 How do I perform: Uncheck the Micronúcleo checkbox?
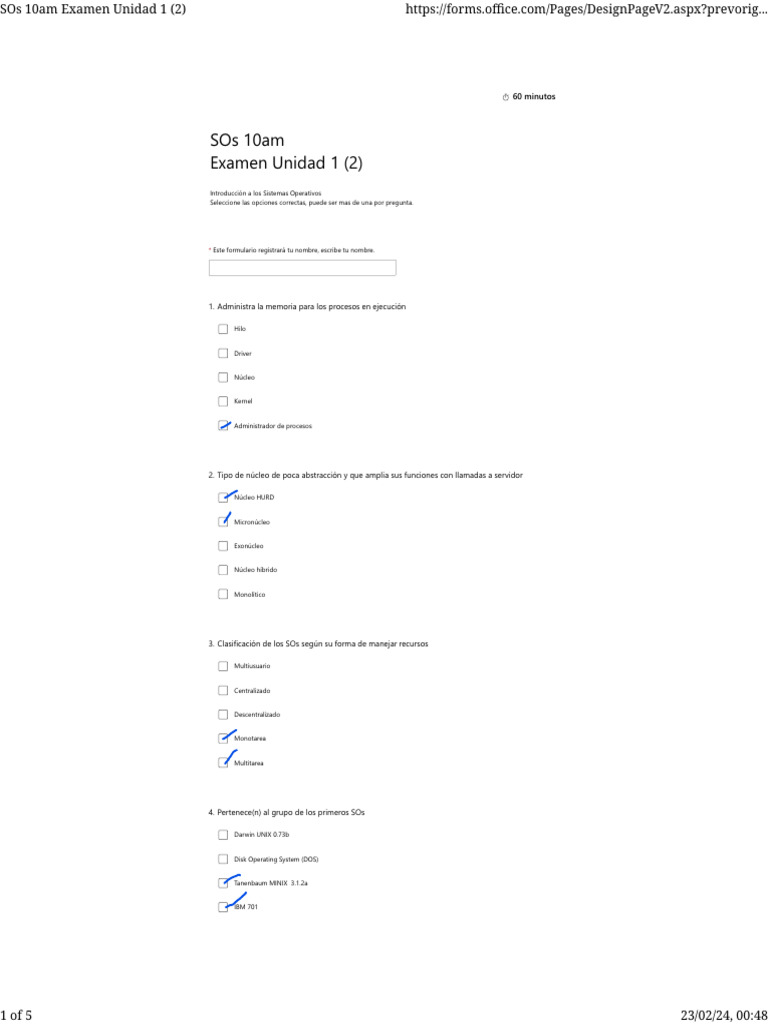click(x=223, y=522)
